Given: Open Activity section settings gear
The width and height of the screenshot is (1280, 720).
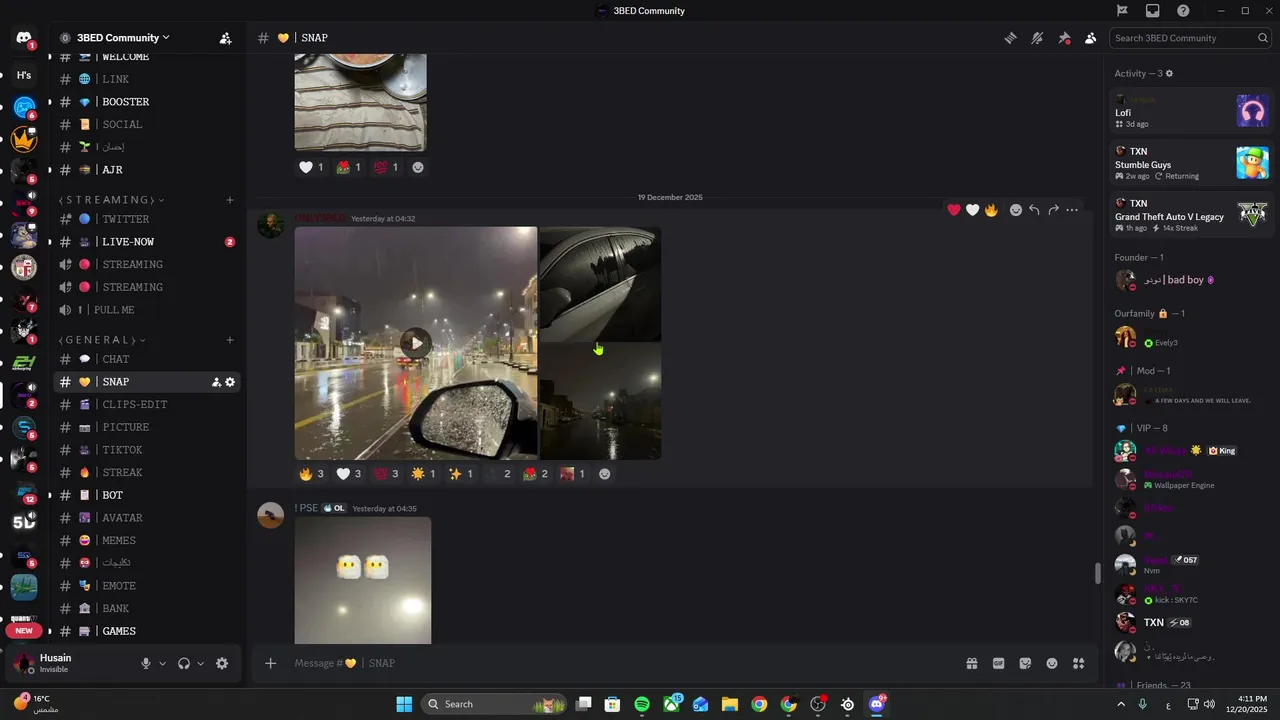Looking at the screenshot, I should pos(1169,74).
